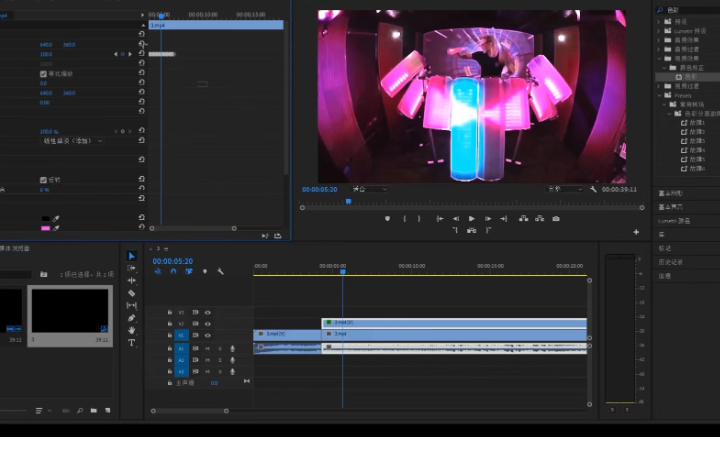This screenshot has width=720, height=450.
Task: Export frame with camera icon
Action: click(556, 219)
